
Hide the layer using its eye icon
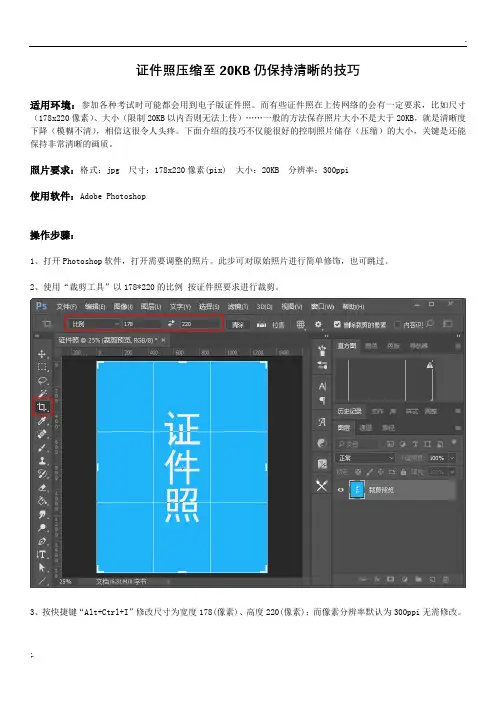[x=341, y=490]
